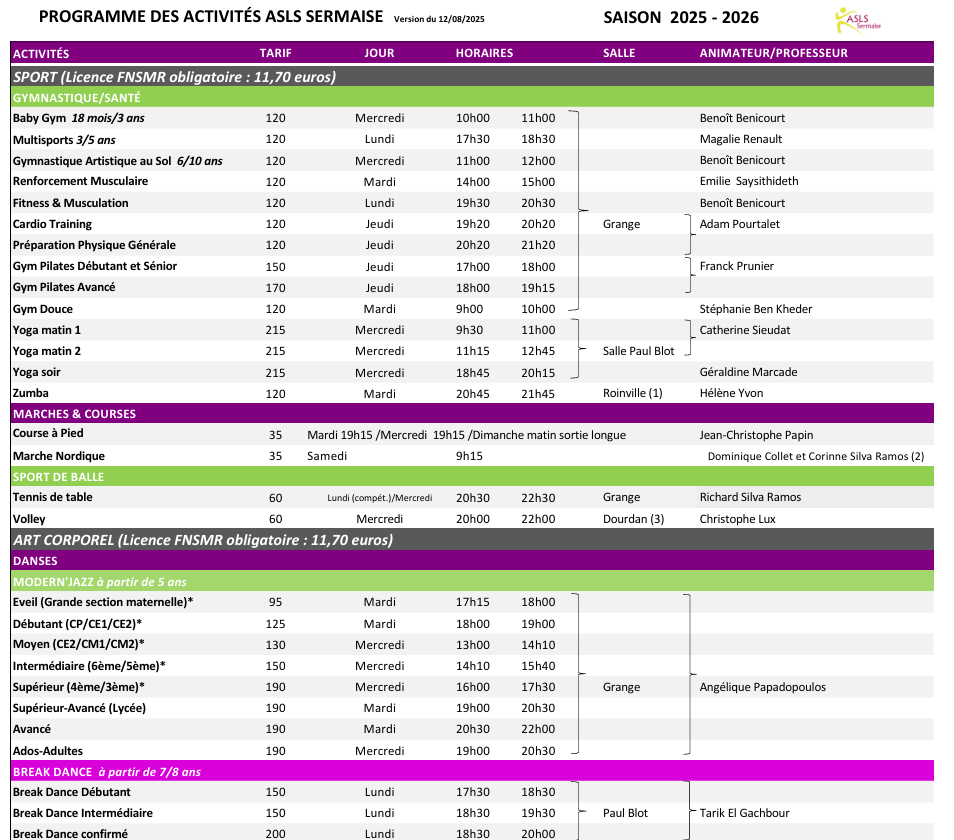The image size is (954, 840).
Task: Select 'Gymnastique Artistique au Sol' activity
Action: click(117, 161)
